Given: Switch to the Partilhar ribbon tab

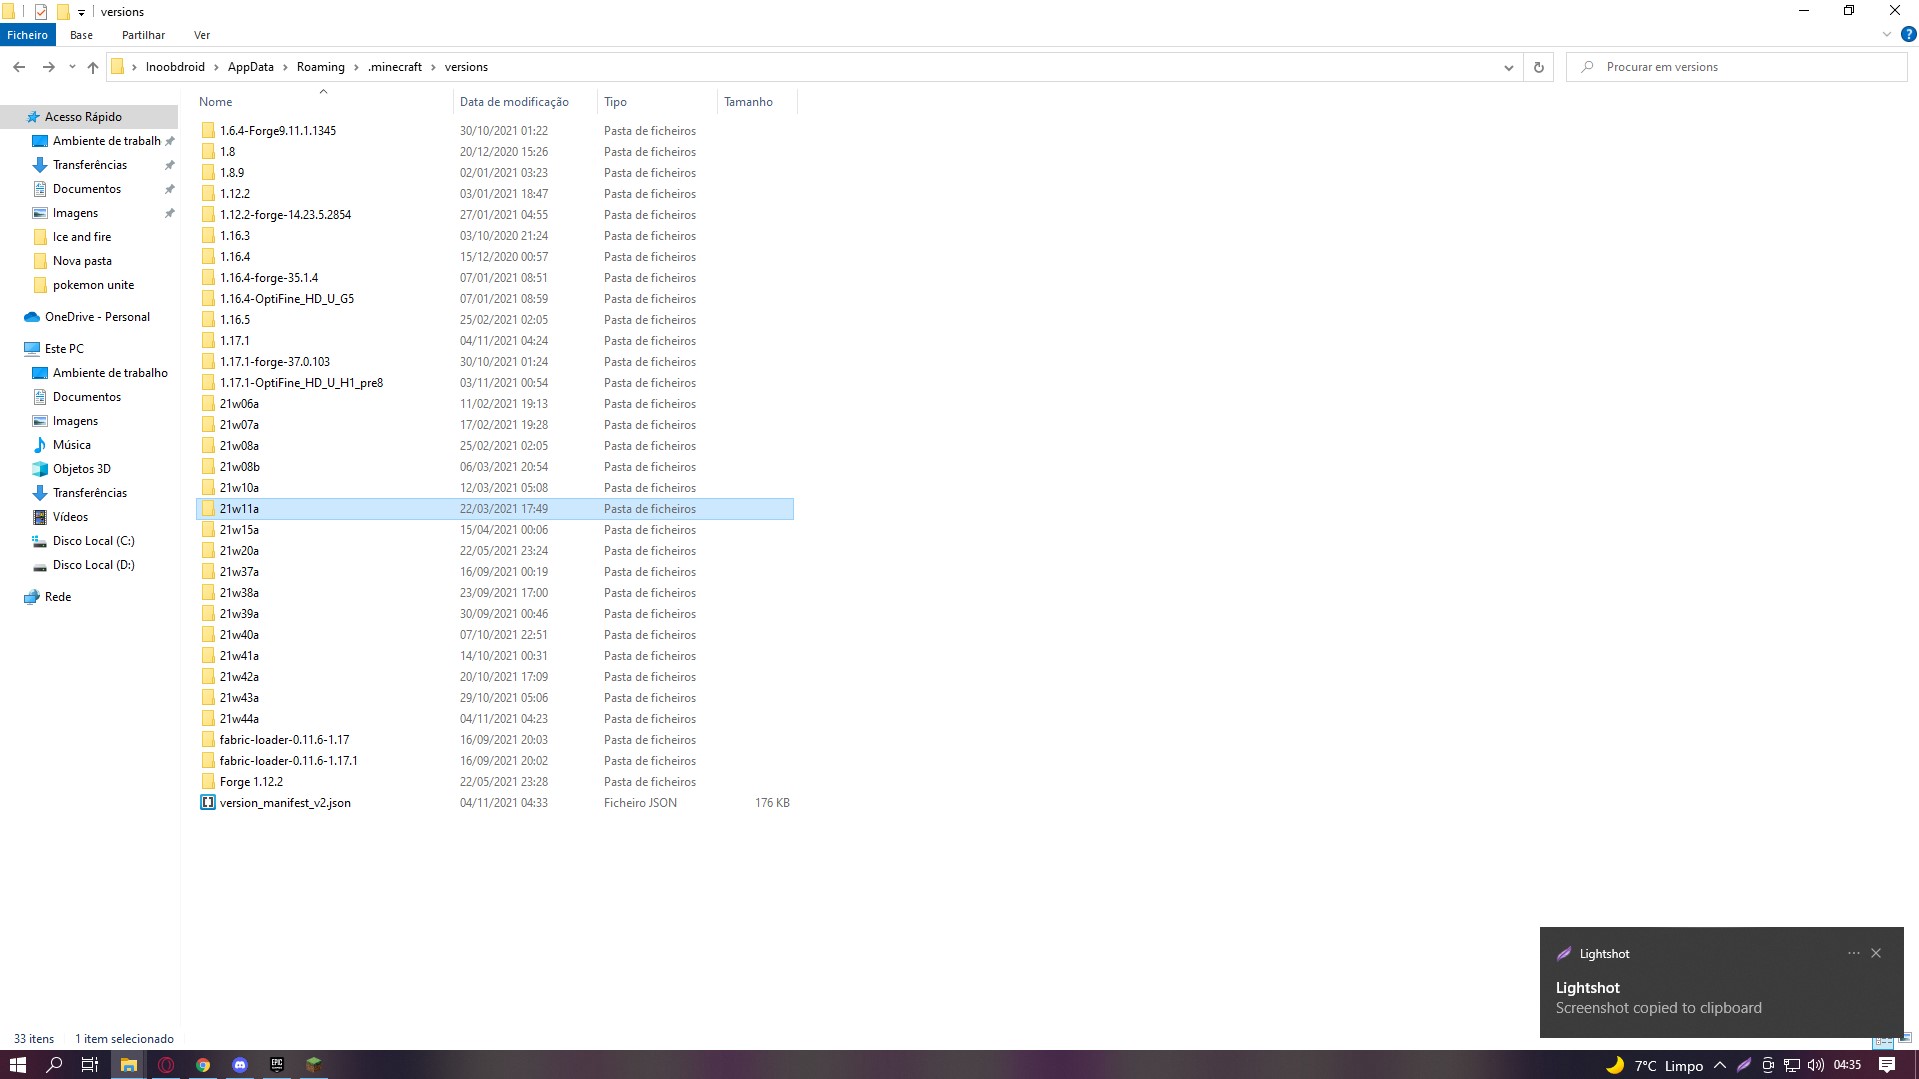Looking at the screenshot, I should click(x=143, y=35).
